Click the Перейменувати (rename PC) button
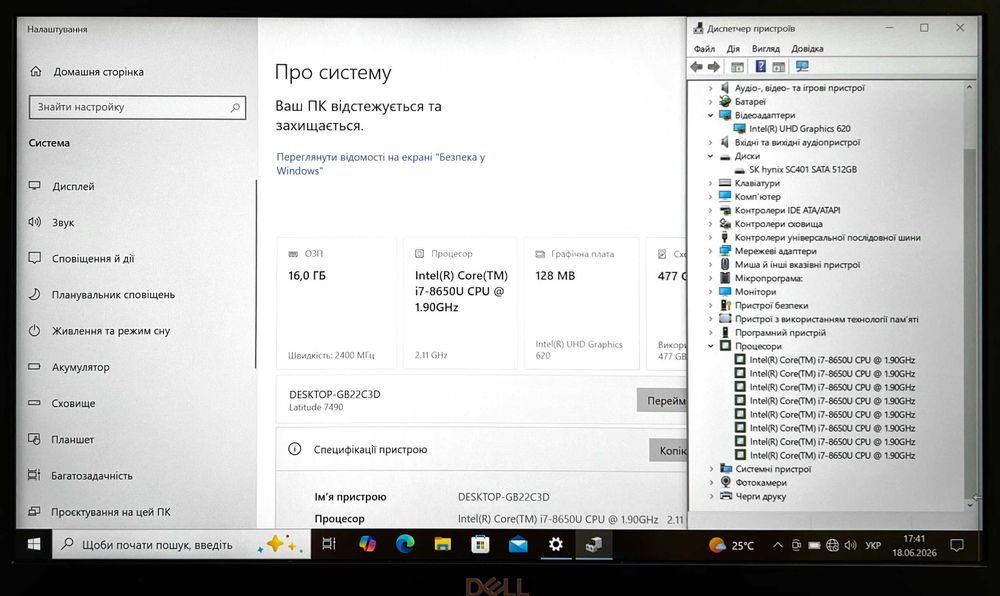Viewport: 1000px width, 596px height. (x=662, y=400)
